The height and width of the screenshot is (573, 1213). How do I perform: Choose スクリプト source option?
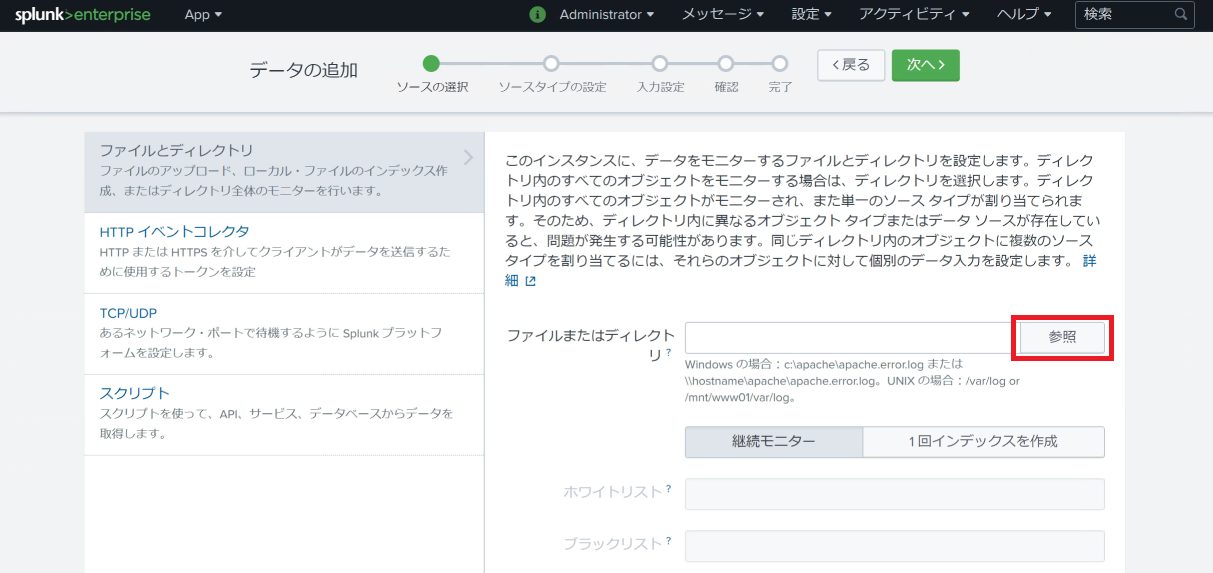pyautogui.click(x=284, y=415)
